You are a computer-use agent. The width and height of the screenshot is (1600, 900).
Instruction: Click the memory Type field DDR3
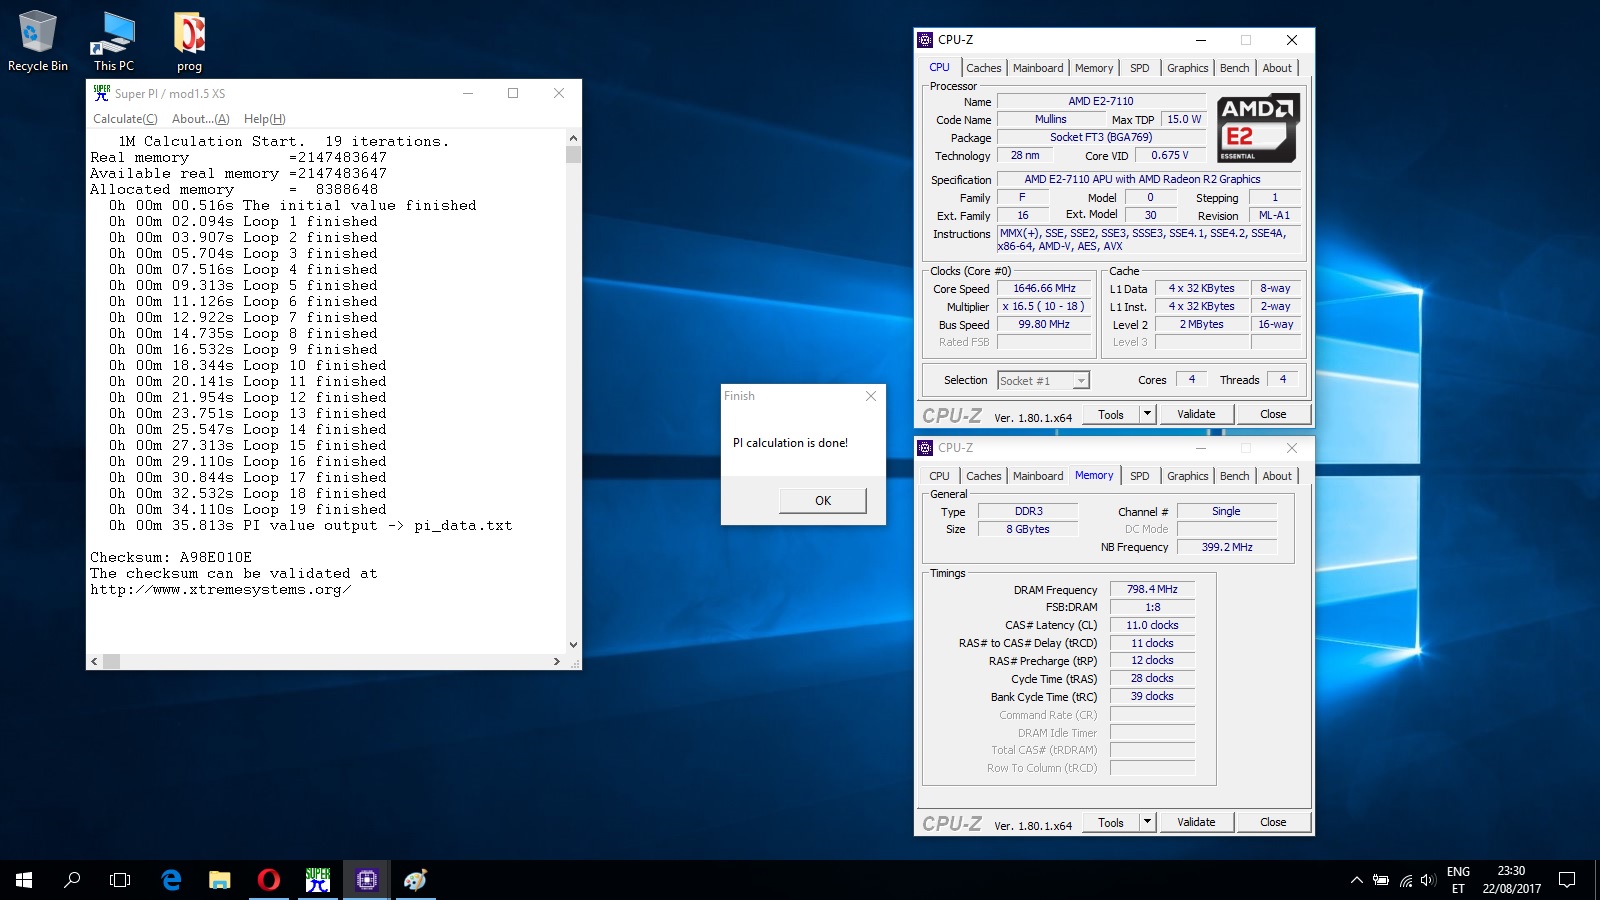[x=1028, y=512]
